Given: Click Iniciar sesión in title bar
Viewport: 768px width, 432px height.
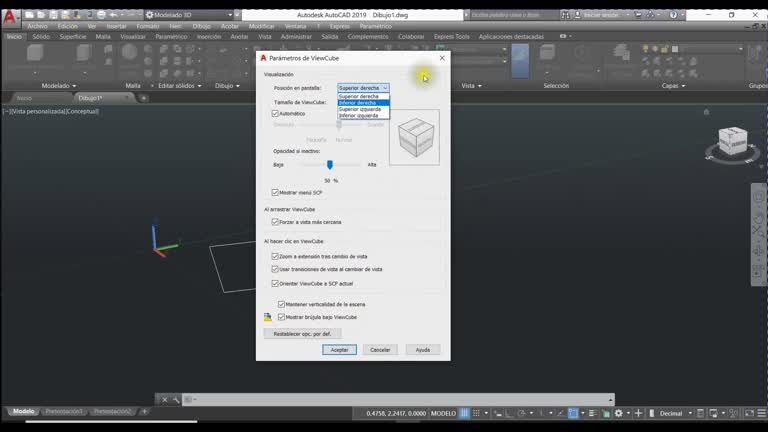Looking at the screenshot, I should (601, 15).
